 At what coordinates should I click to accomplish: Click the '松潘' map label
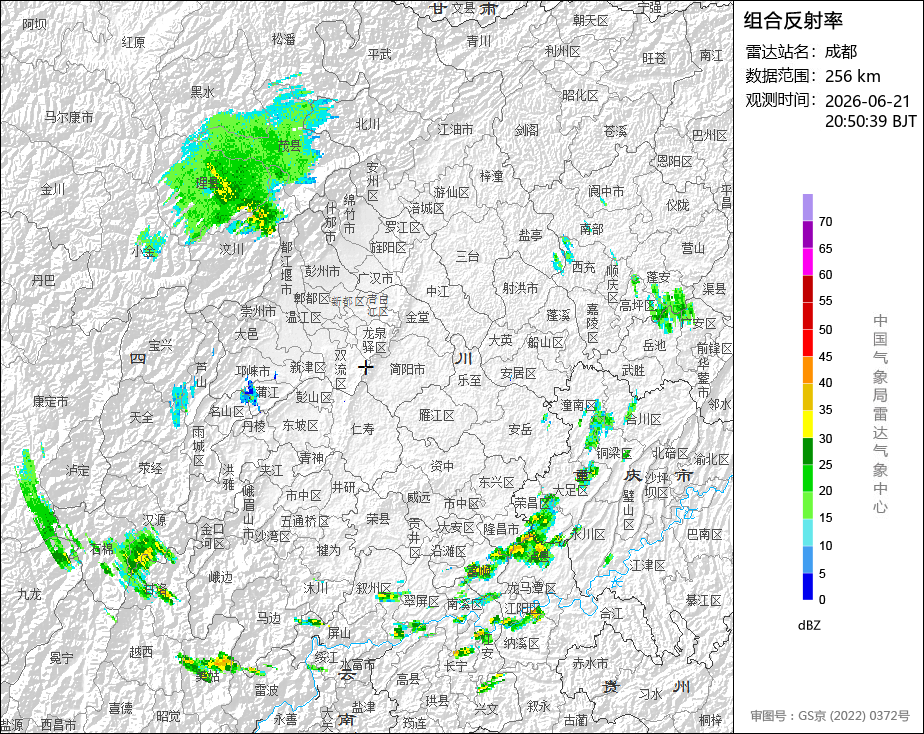(x=283, y=39)
